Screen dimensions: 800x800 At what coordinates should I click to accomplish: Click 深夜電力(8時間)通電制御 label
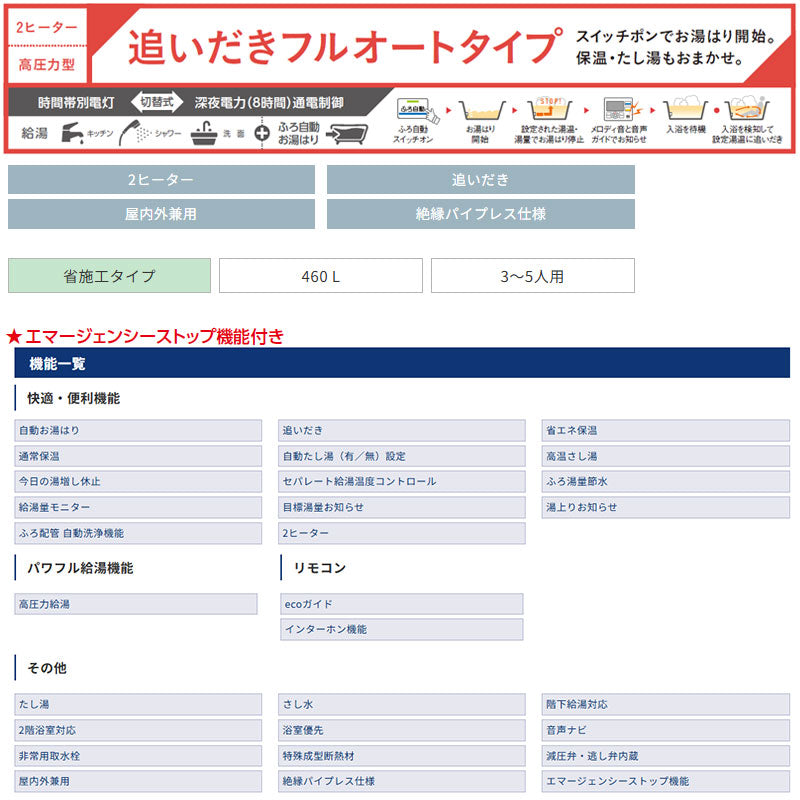(x=269, y=103)
